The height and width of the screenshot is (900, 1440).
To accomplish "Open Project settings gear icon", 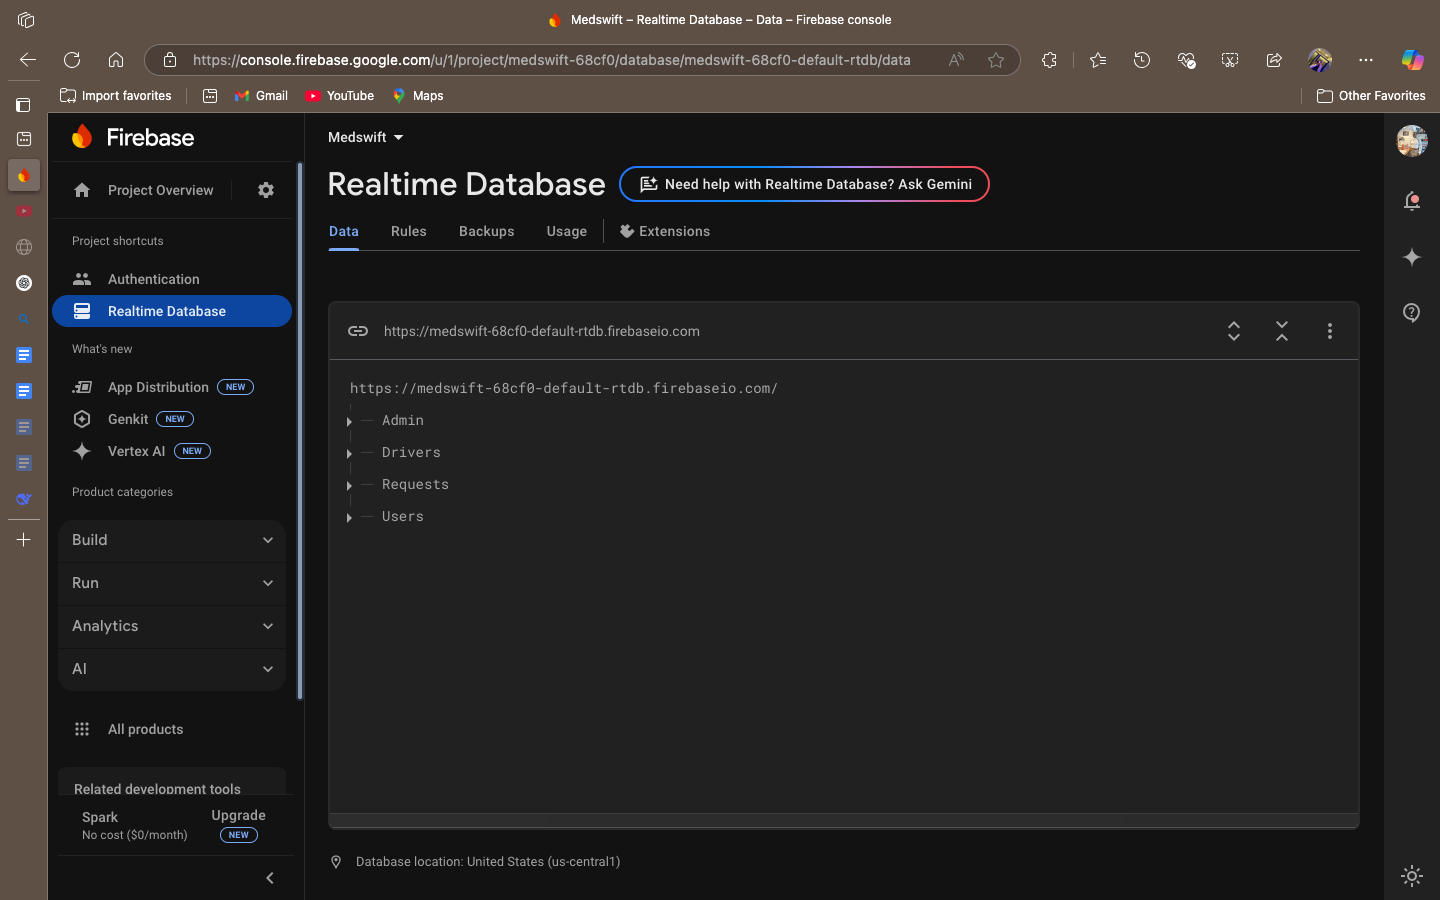I will coord(266,190).
